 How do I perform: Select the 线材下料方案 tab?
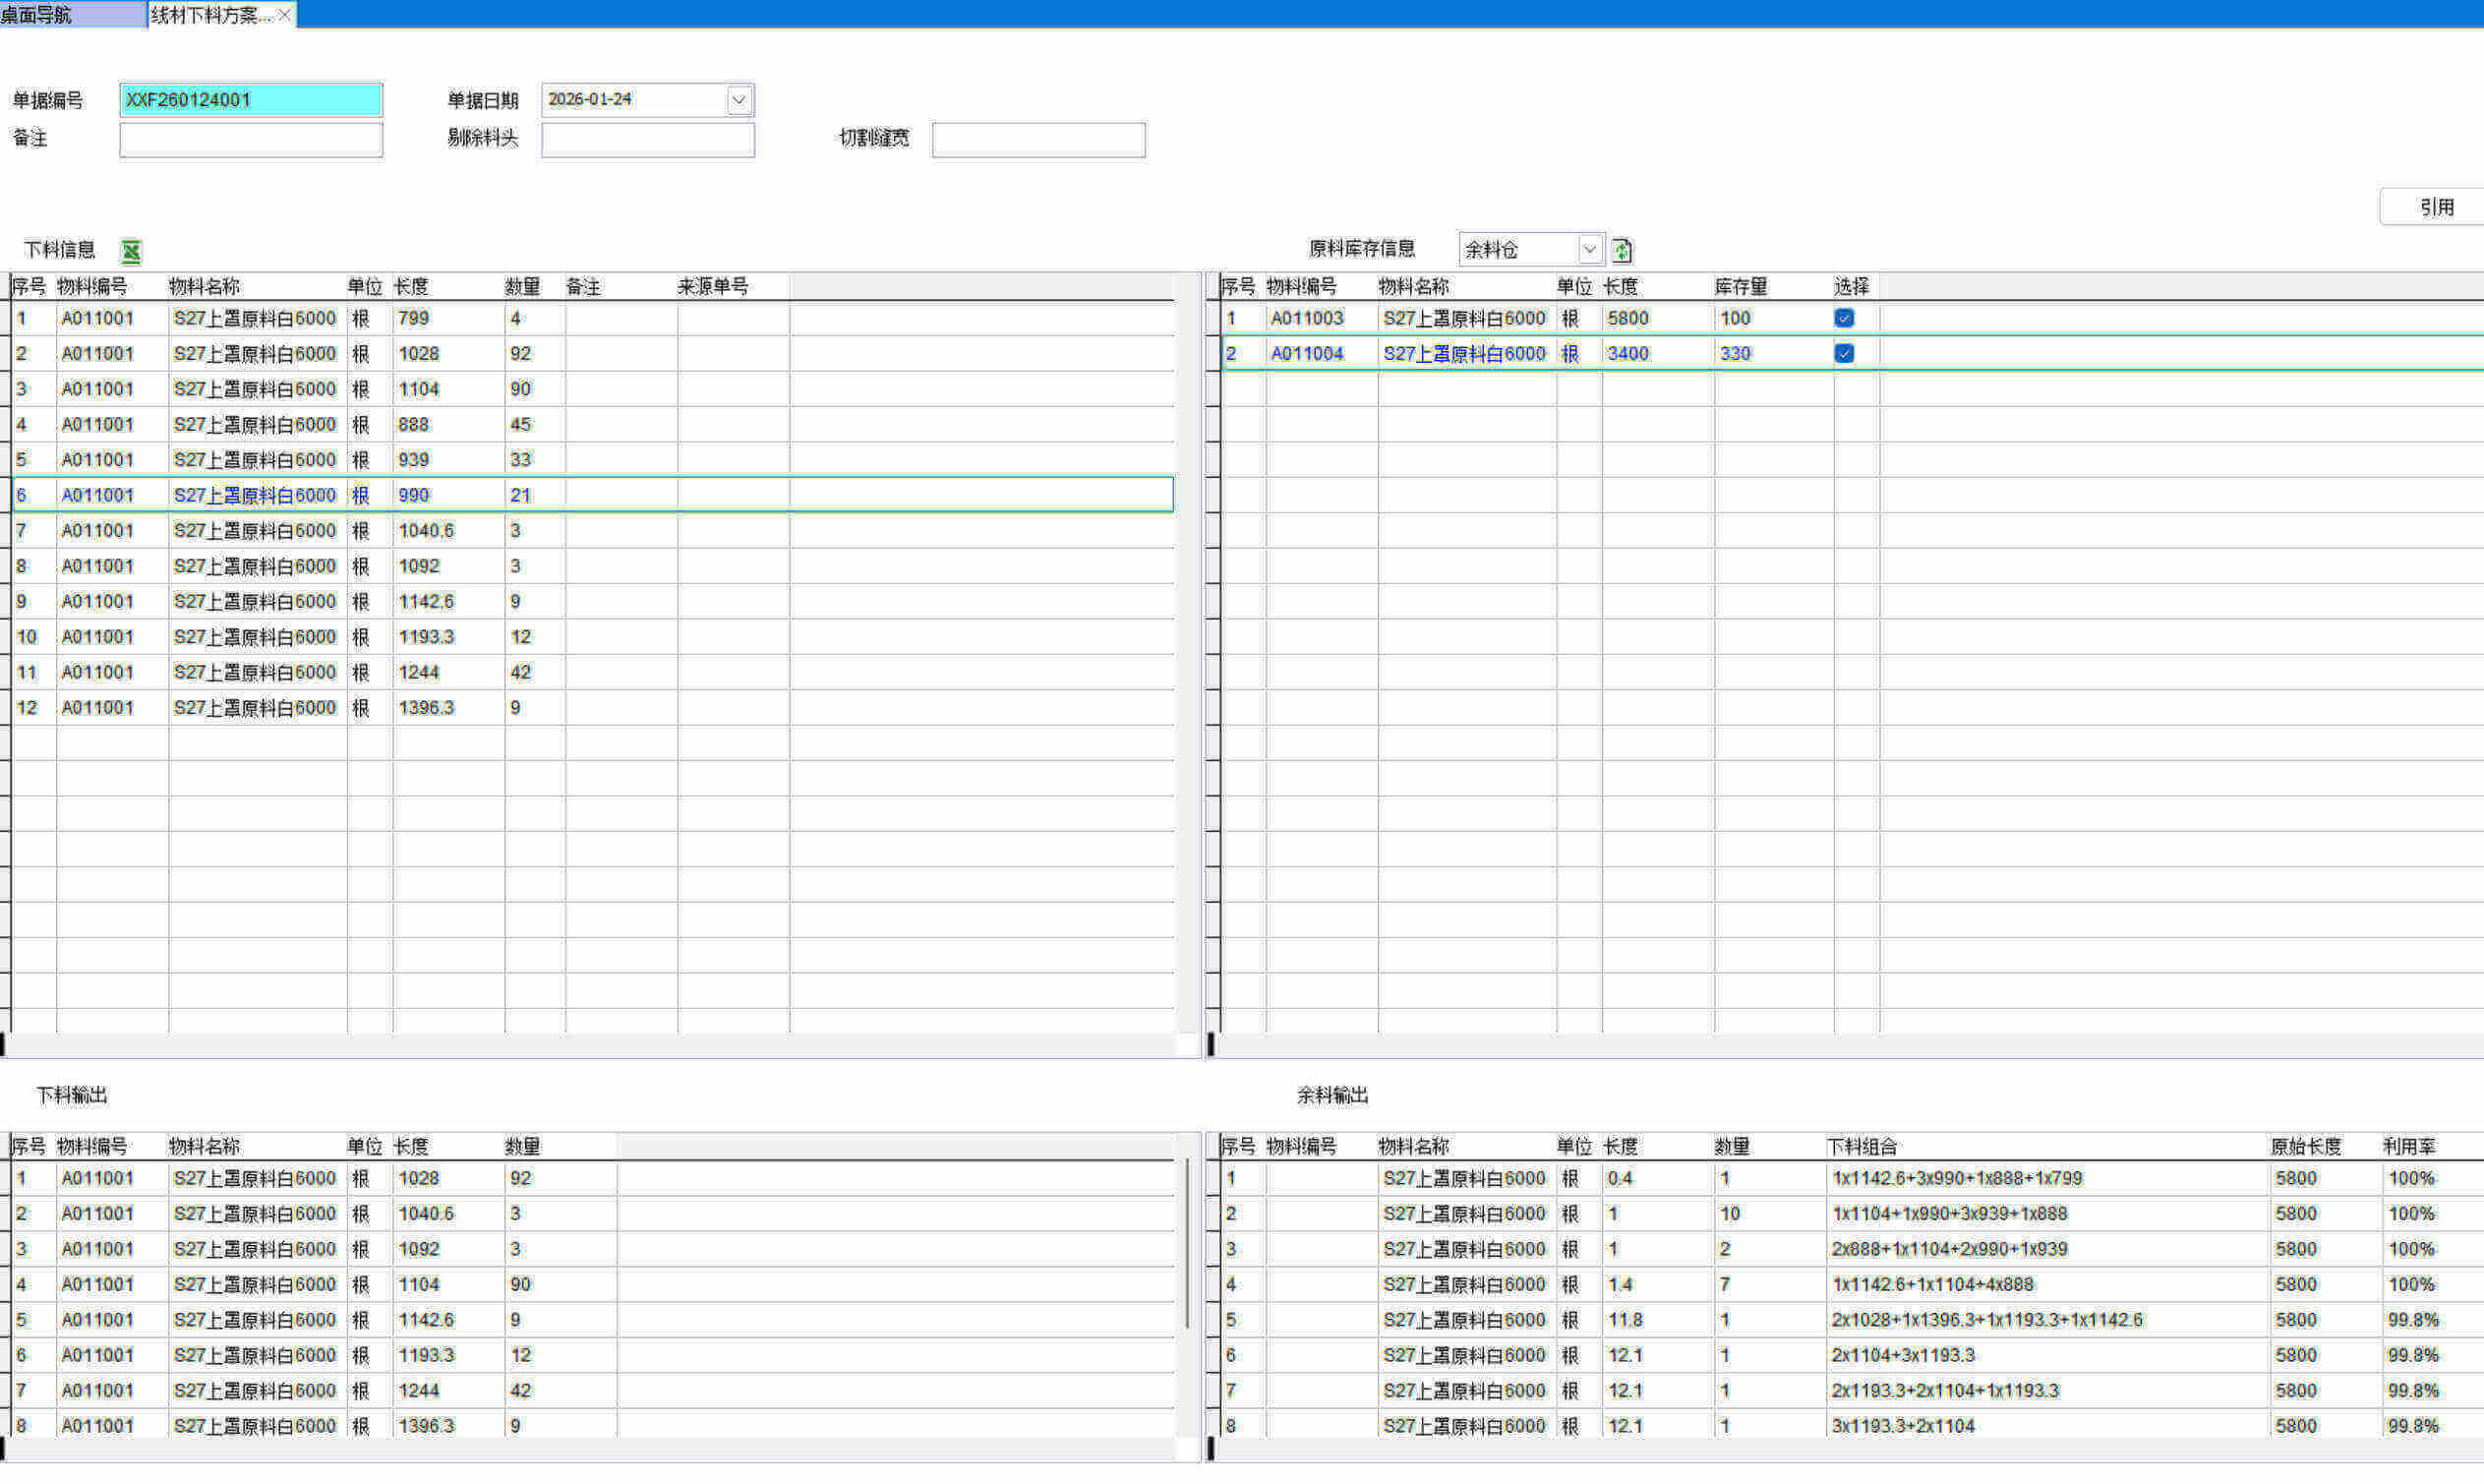point(210,14)
